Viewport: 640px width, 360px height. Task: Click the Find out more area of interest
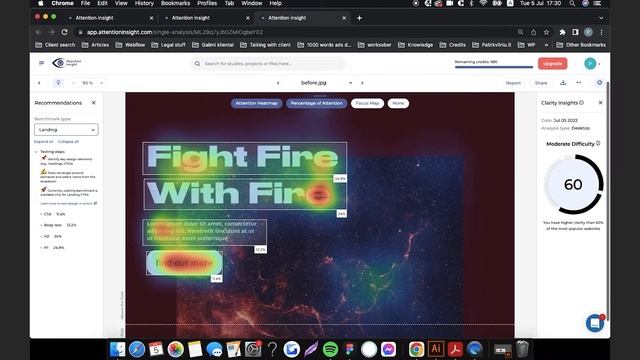point(184,263)
